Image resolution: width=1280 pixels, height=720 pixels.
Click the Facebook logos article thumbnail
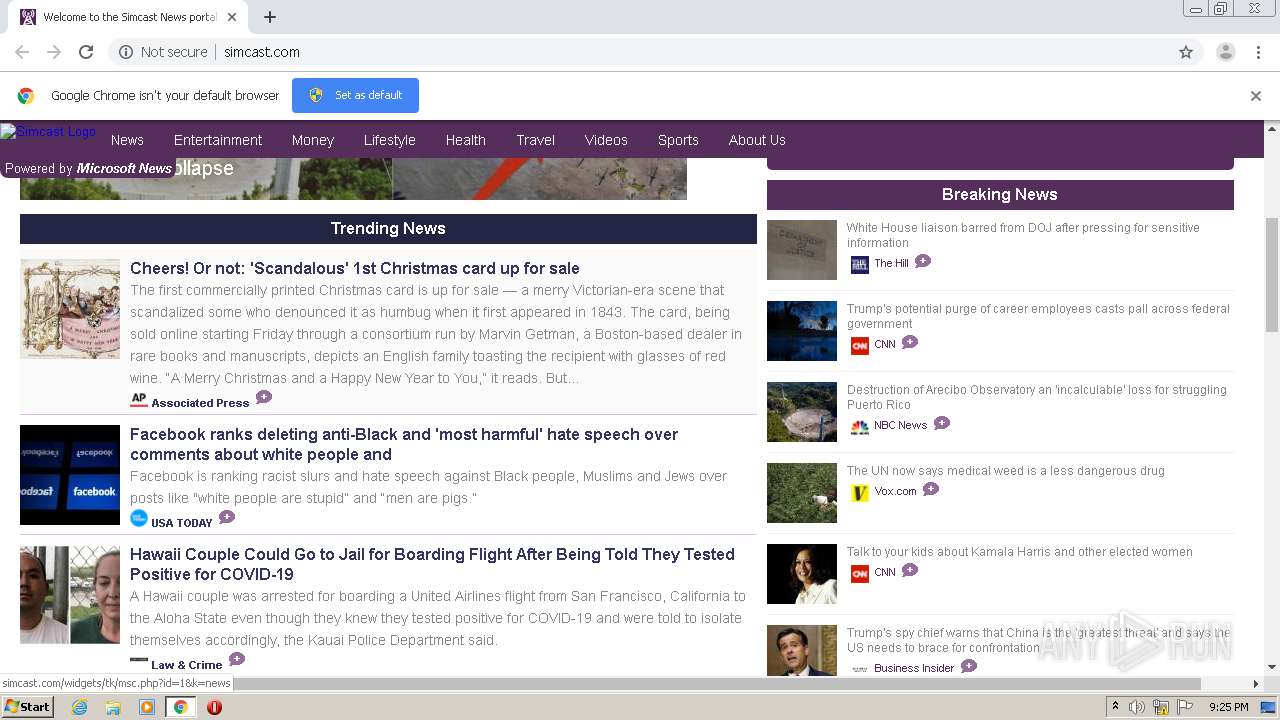point(70,475)
